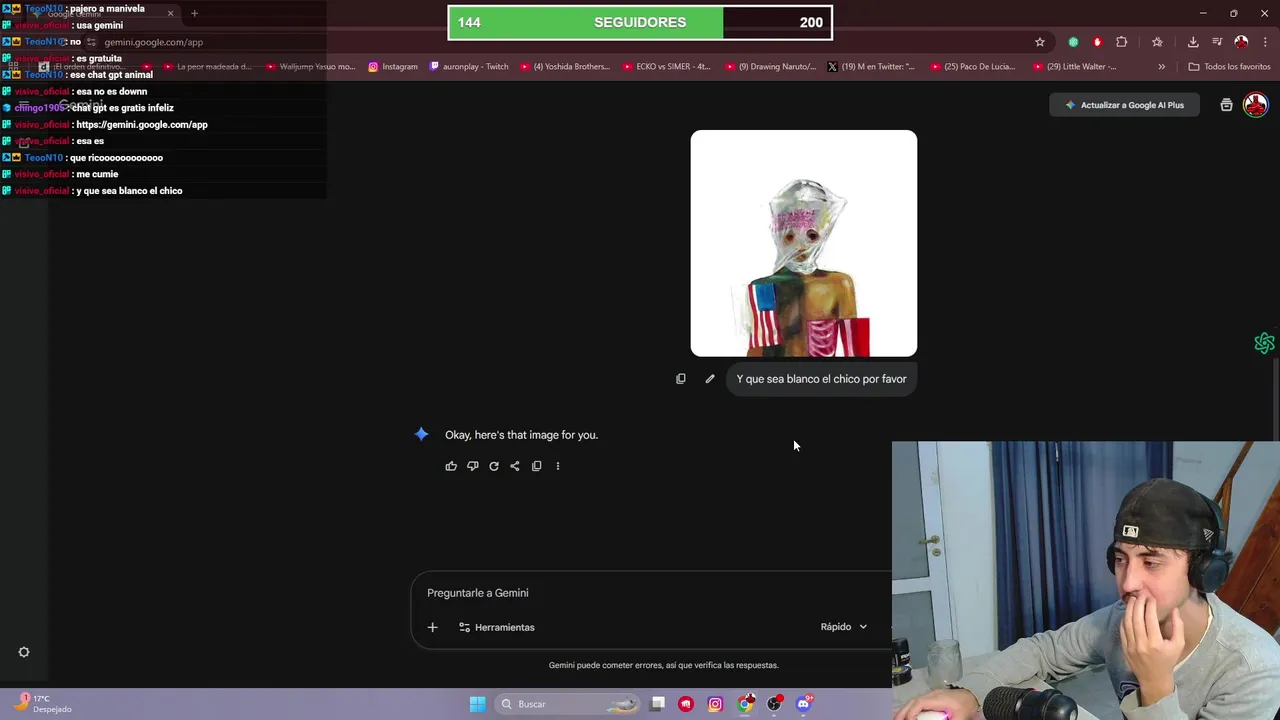Image resolution: width=1280 pixels, height=720 pixels.
Task: Click the floating ChatGPT icon on right edge
Action: coord(1264,343)
